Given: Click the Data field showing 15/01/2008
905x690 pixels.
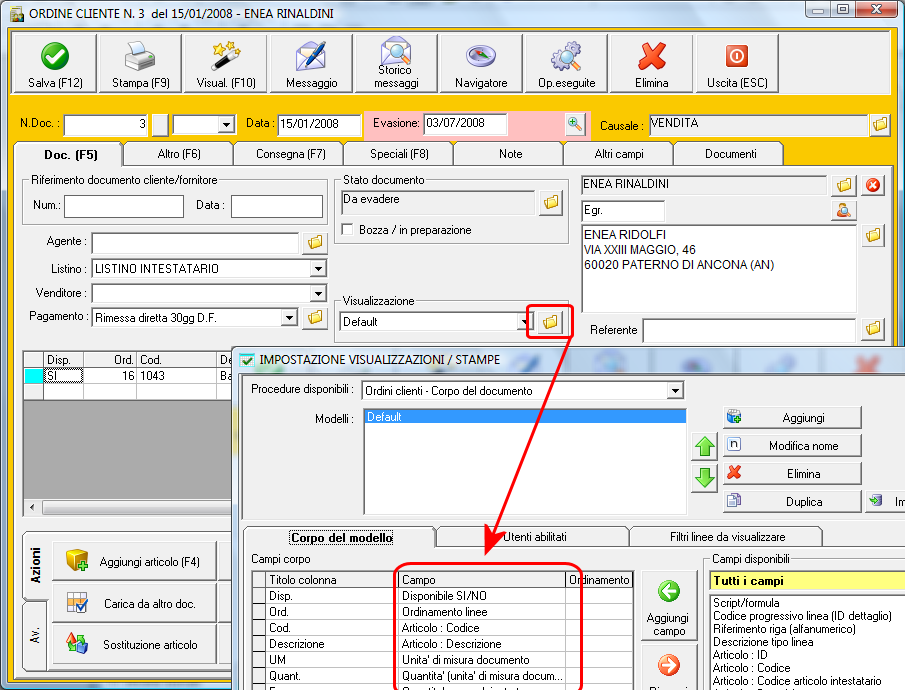Looking at the screenshot, I should tap(319, 124).
